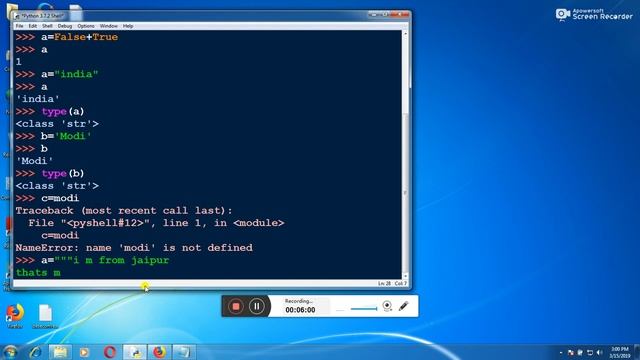Image resolution: width=640 pixels, height=360 pixels.
Task: Click the NameError message line
Action: point(134,248)
